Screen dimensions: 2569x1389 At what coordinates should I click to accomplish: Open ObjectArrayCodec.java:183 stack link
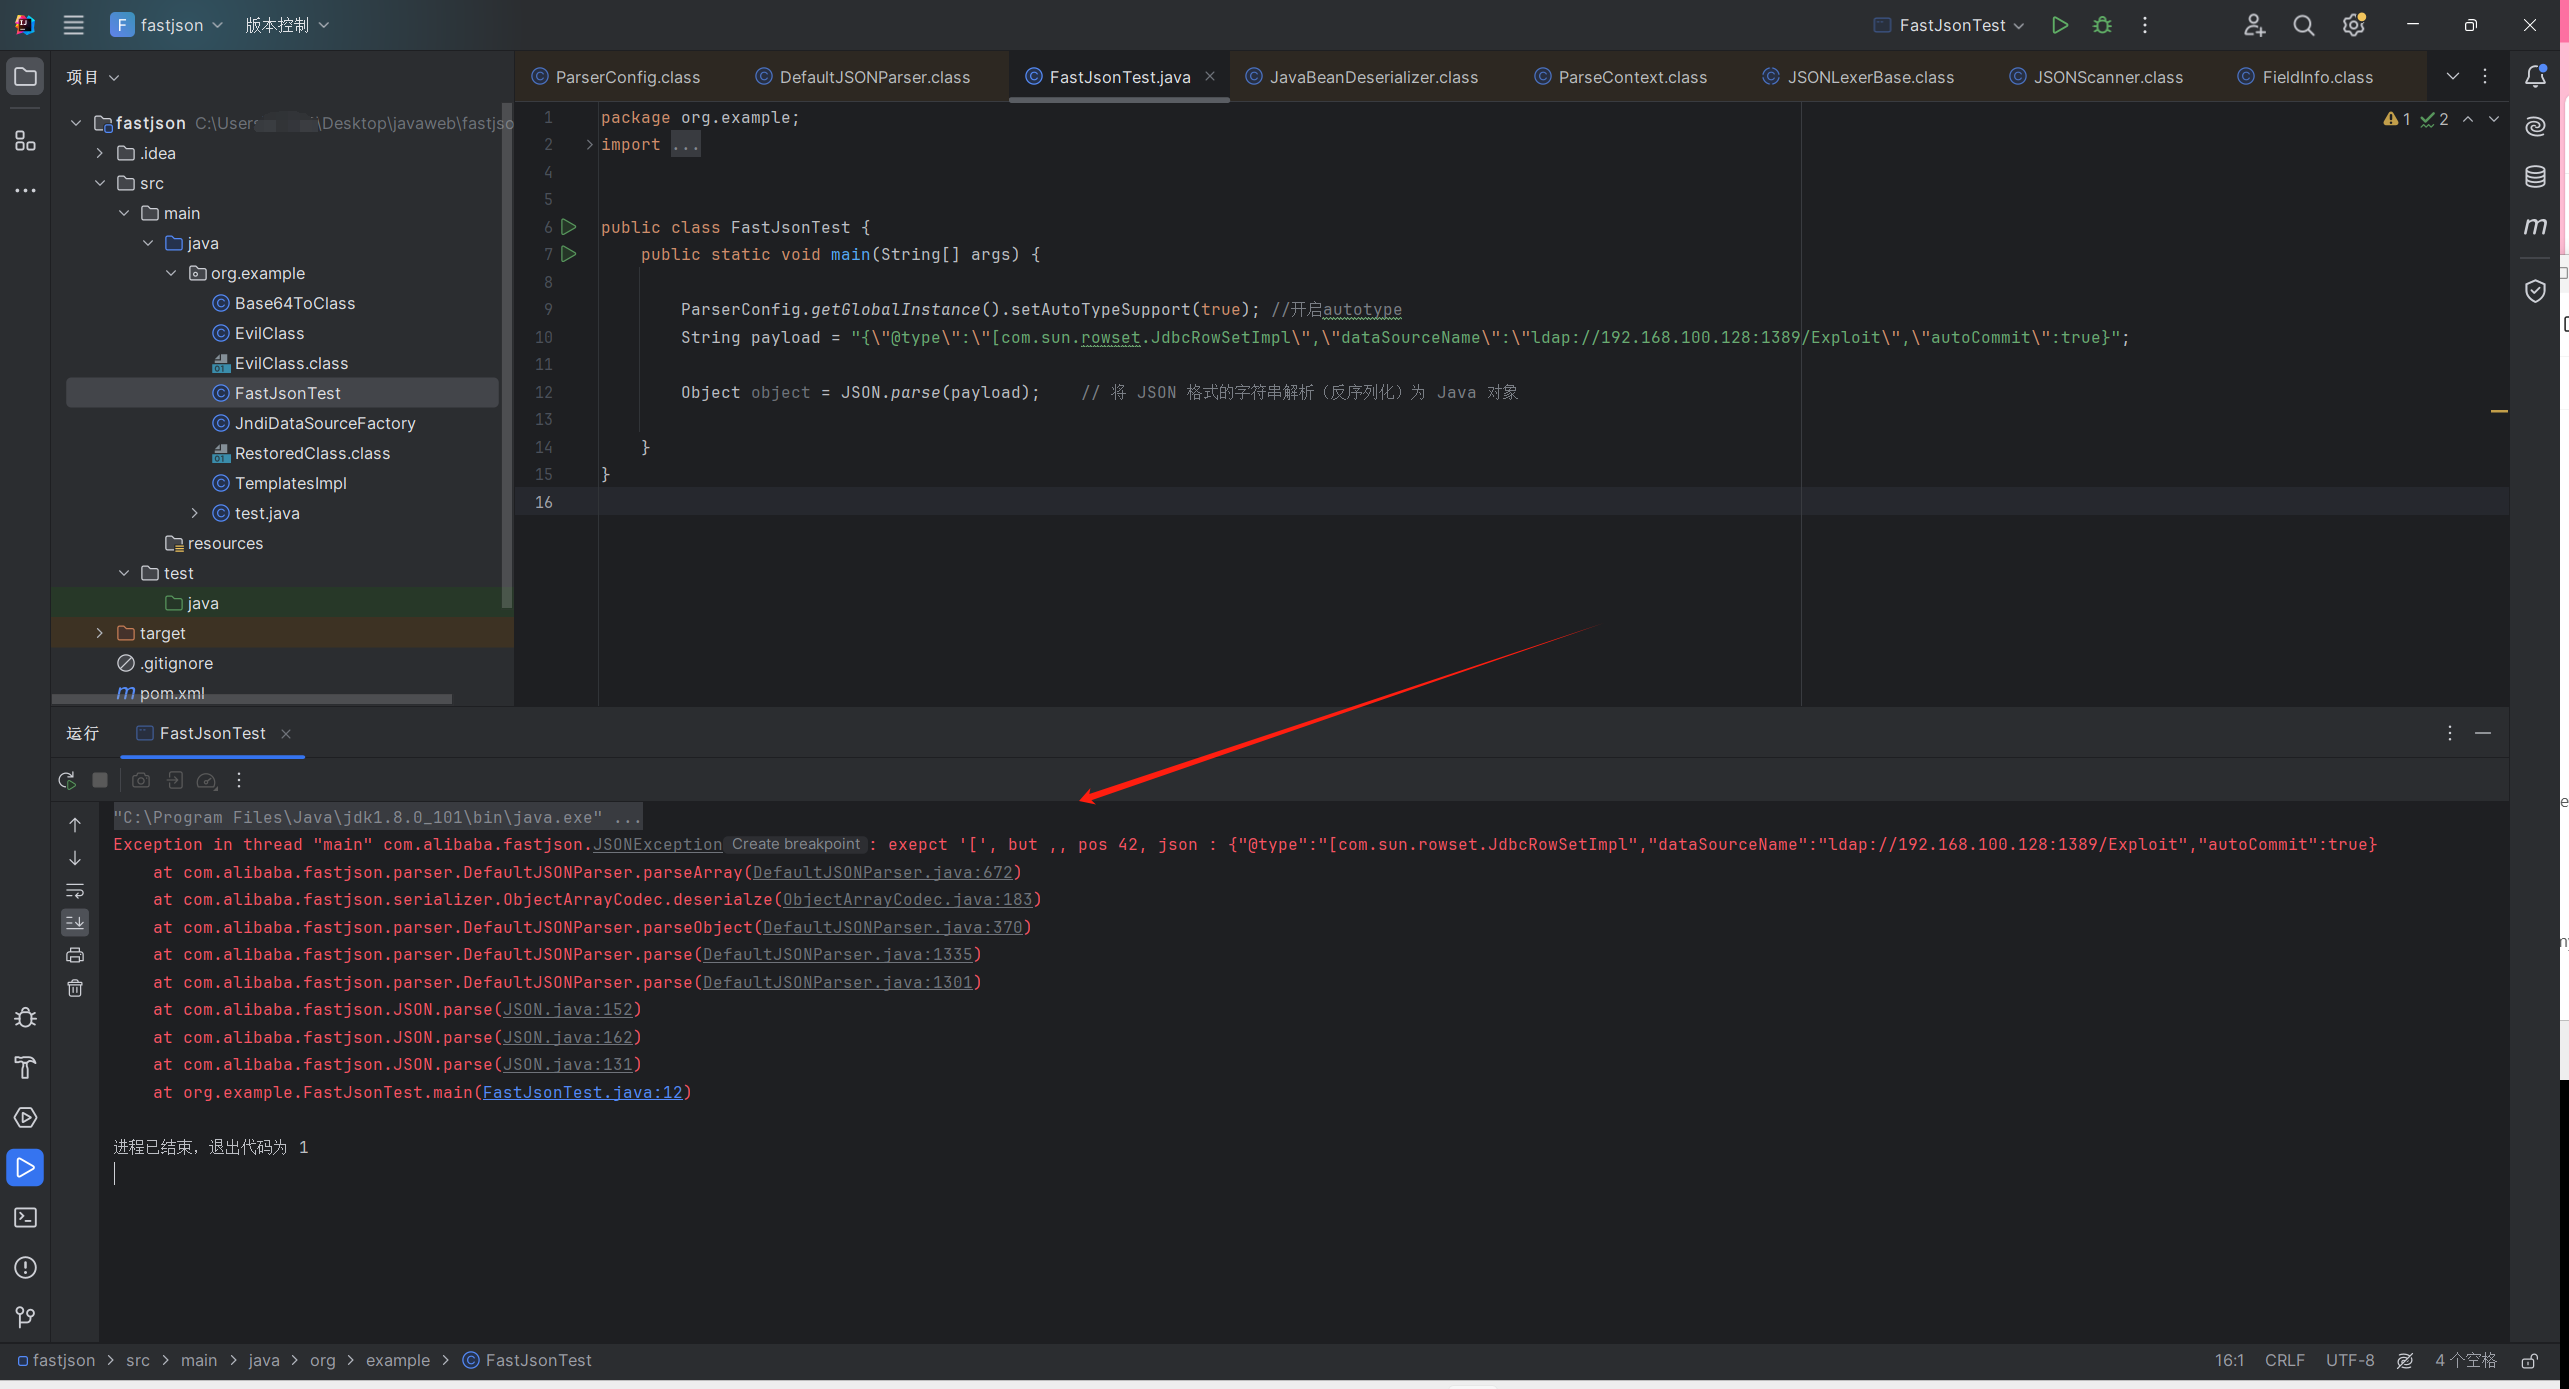pyautogui.click(x=907, y=900)
